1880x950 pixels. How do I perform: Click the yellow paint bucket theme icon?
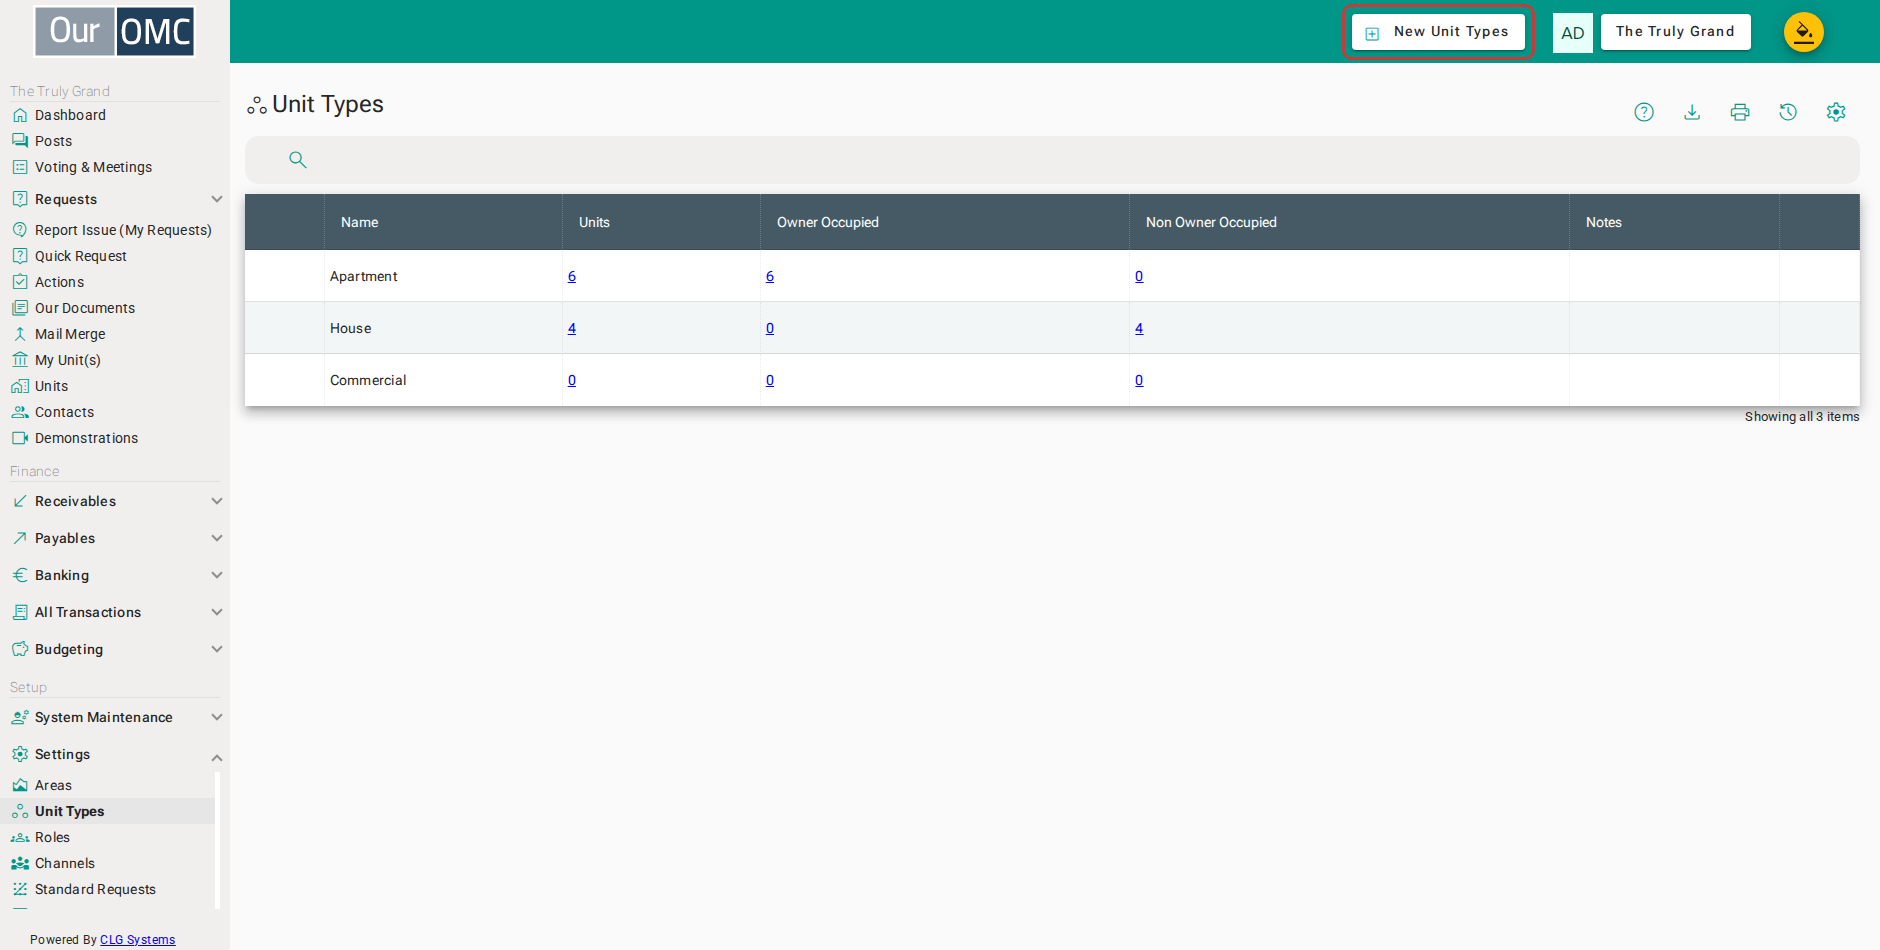pos(1804,32)
